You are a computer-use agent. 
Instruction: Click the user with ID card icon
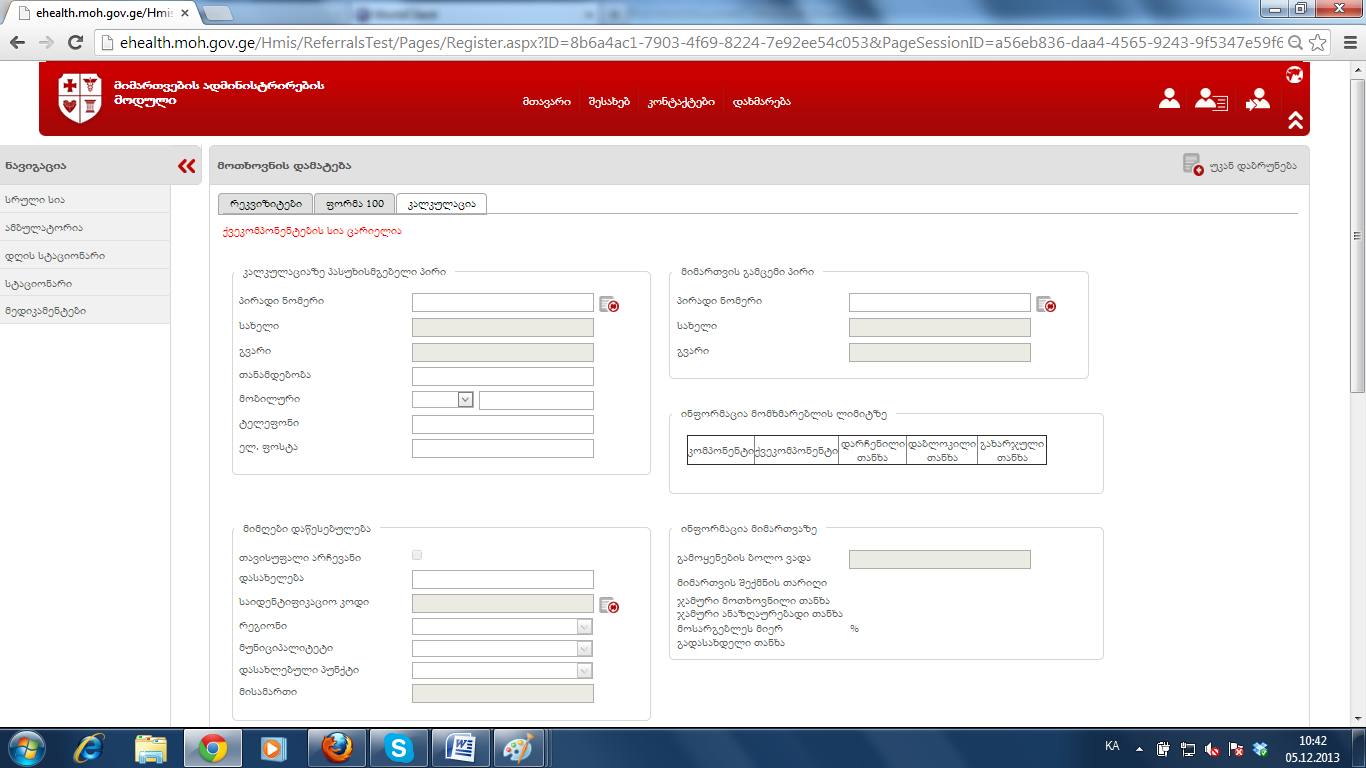(1211, 99)
